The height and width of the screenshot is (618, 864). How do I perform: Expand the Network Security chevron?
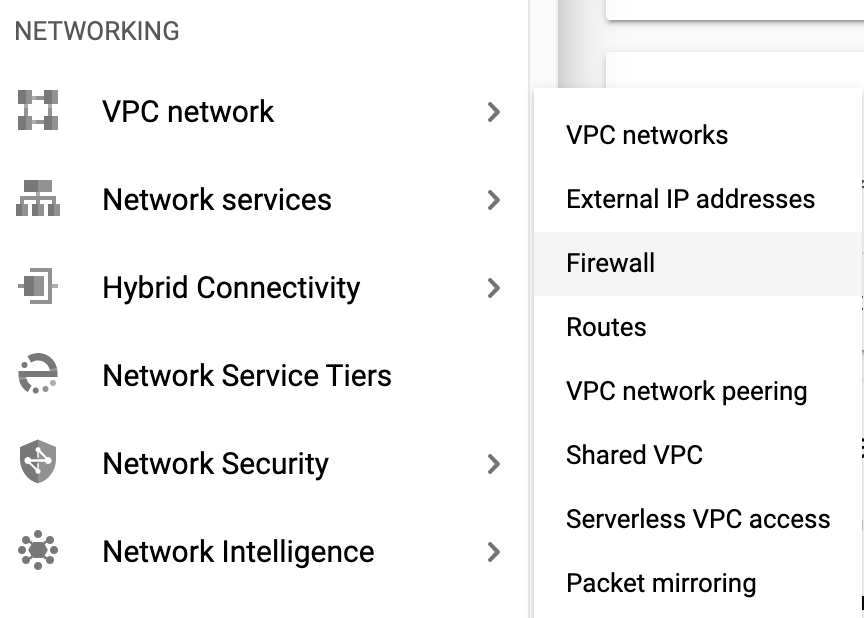pyautogui.click(x=494, y=464)
